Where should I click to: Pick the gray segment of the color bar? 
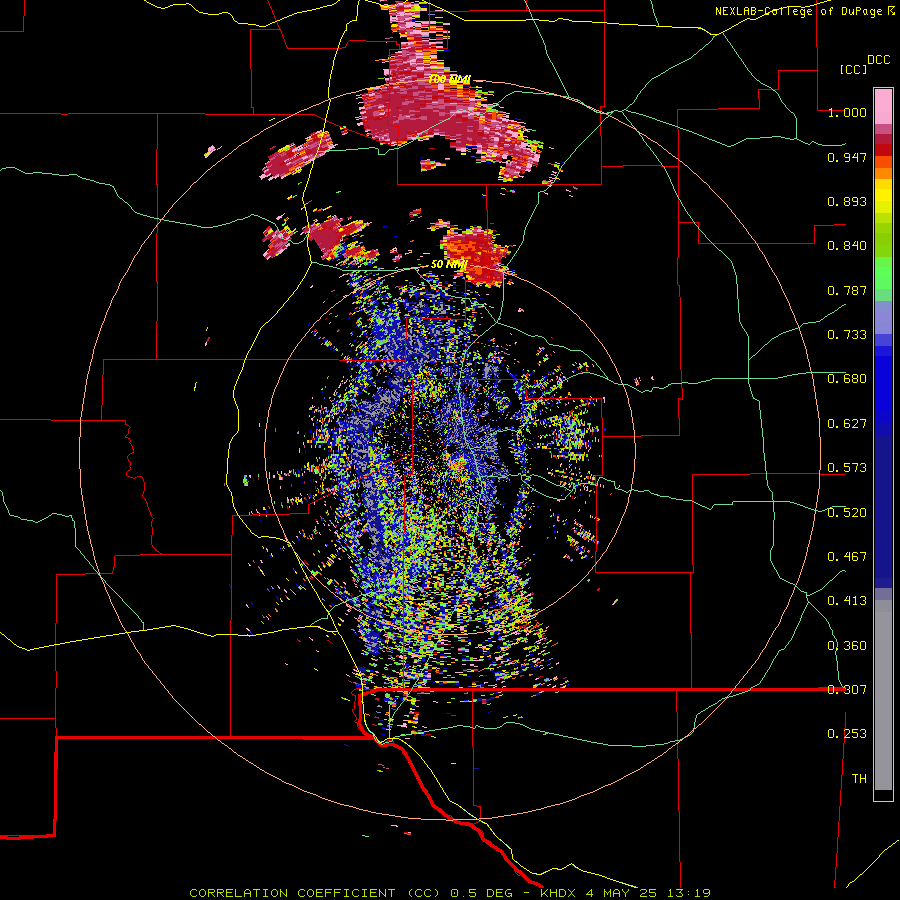pyautogui.click(x=883, y=695)
